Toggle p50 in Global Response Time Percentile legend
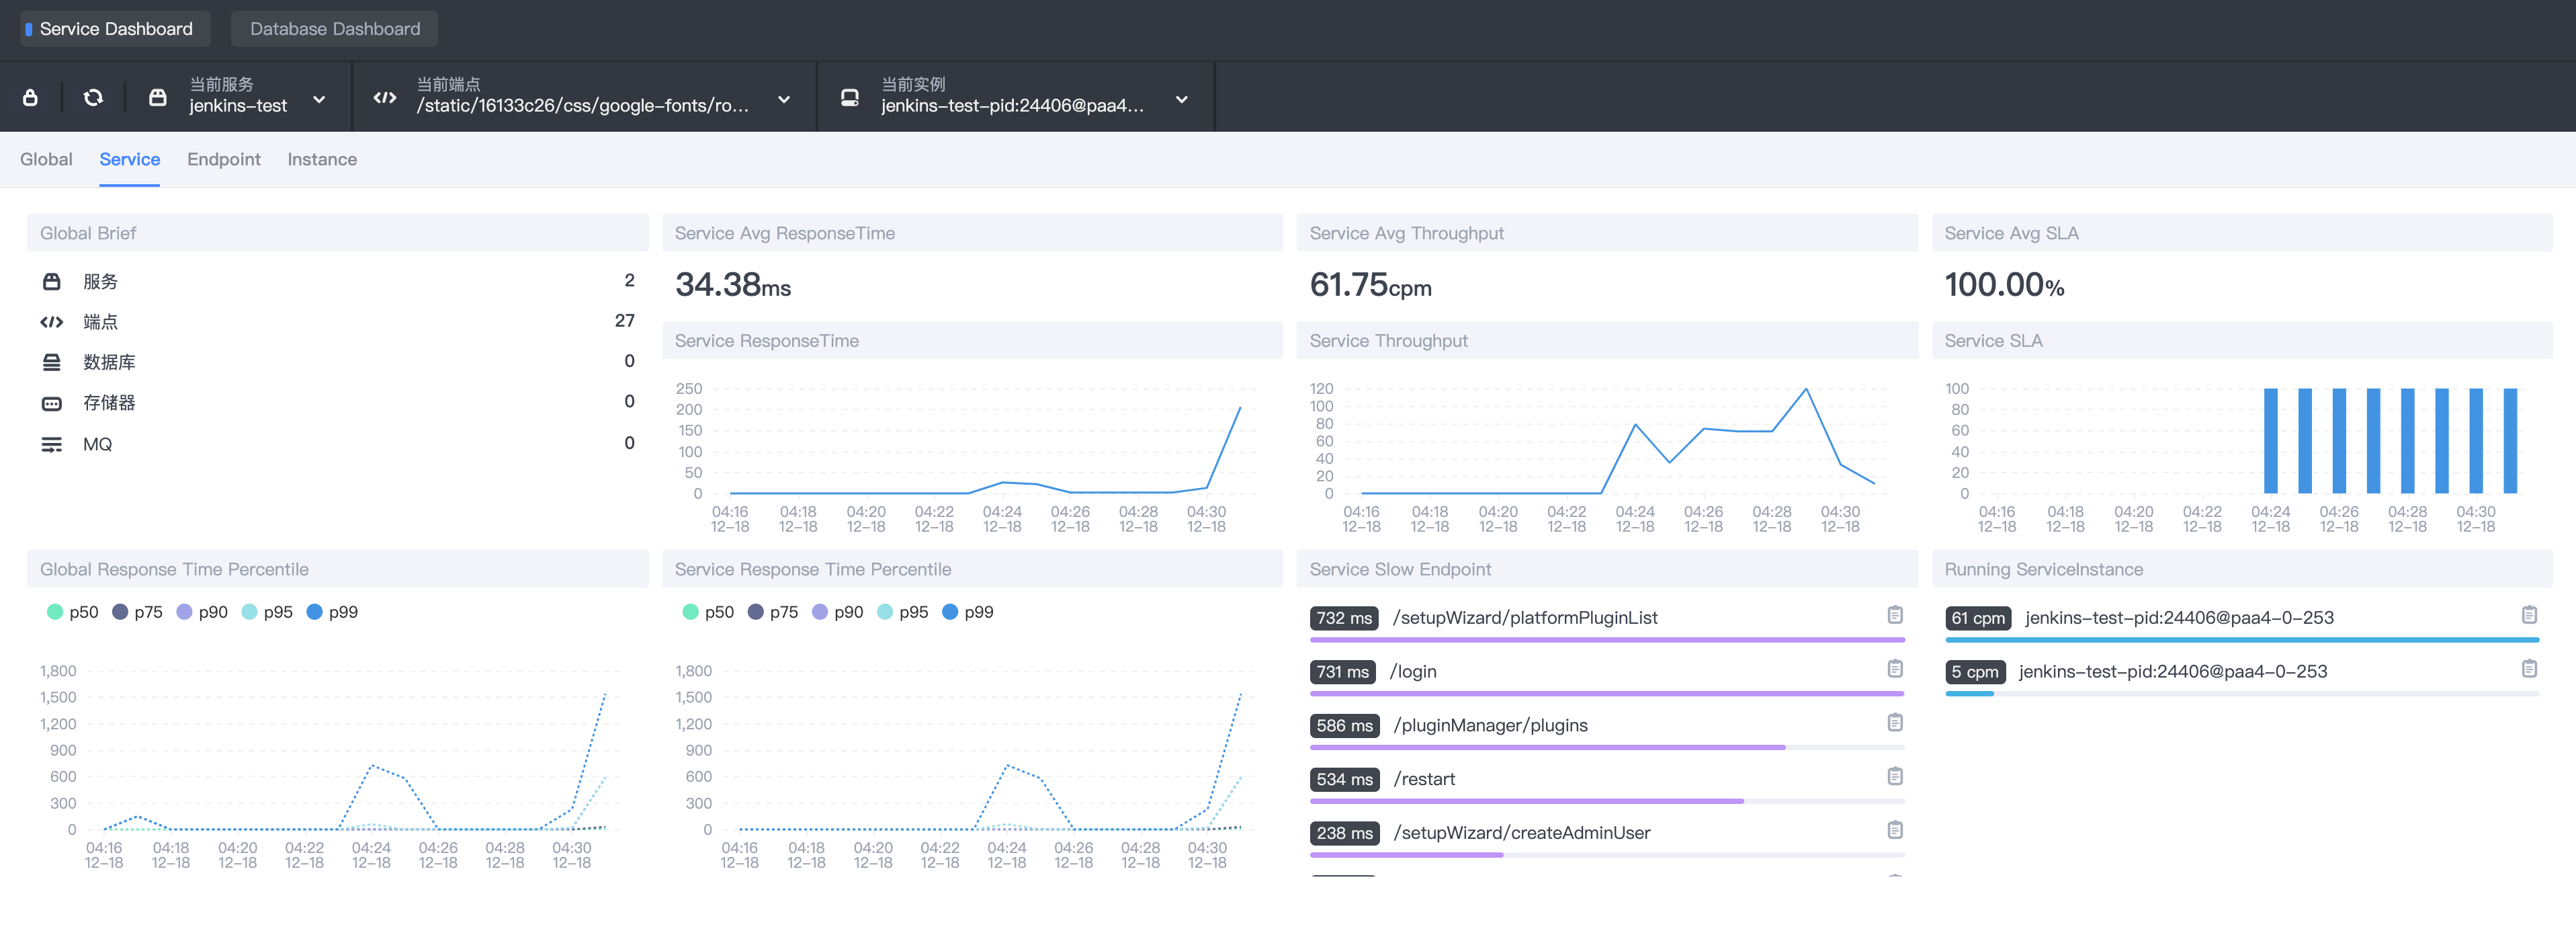 [72, 612]
